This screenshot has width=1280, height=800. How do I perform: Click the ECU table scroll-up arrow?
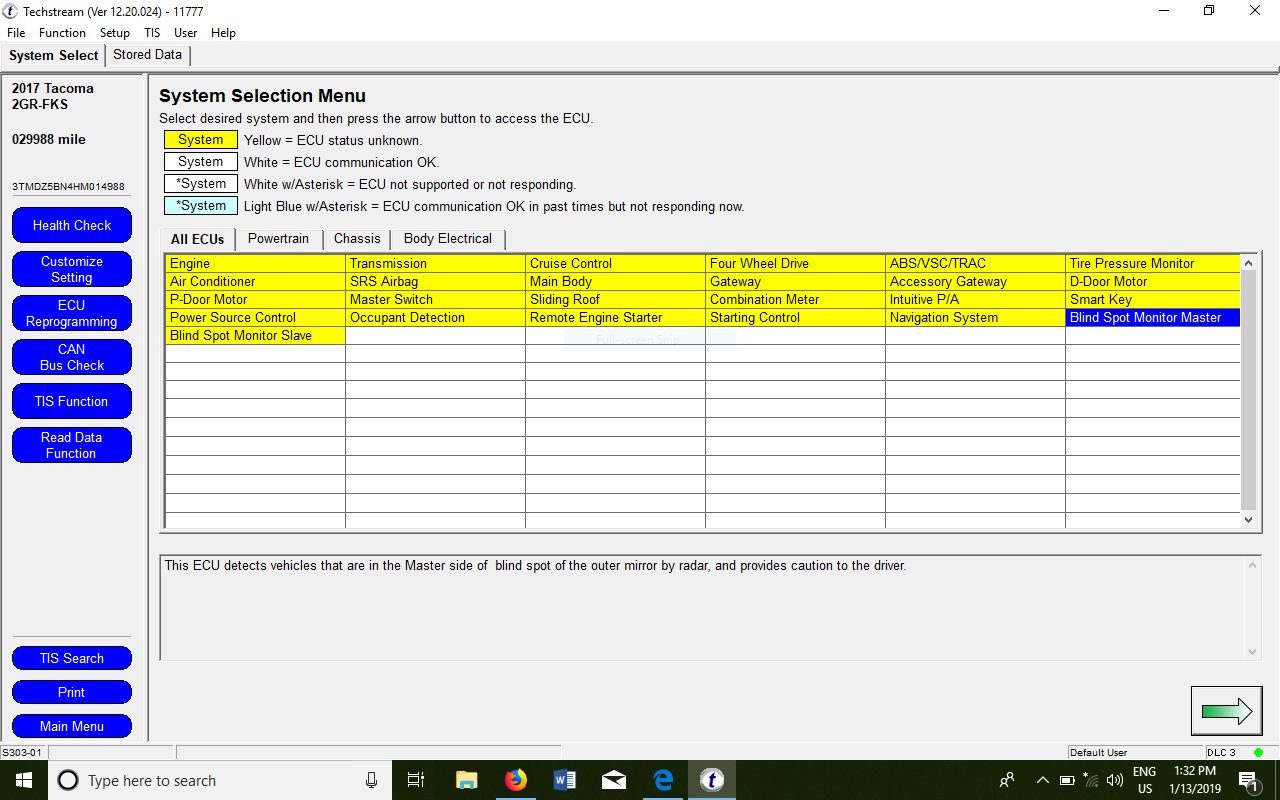1248,263
